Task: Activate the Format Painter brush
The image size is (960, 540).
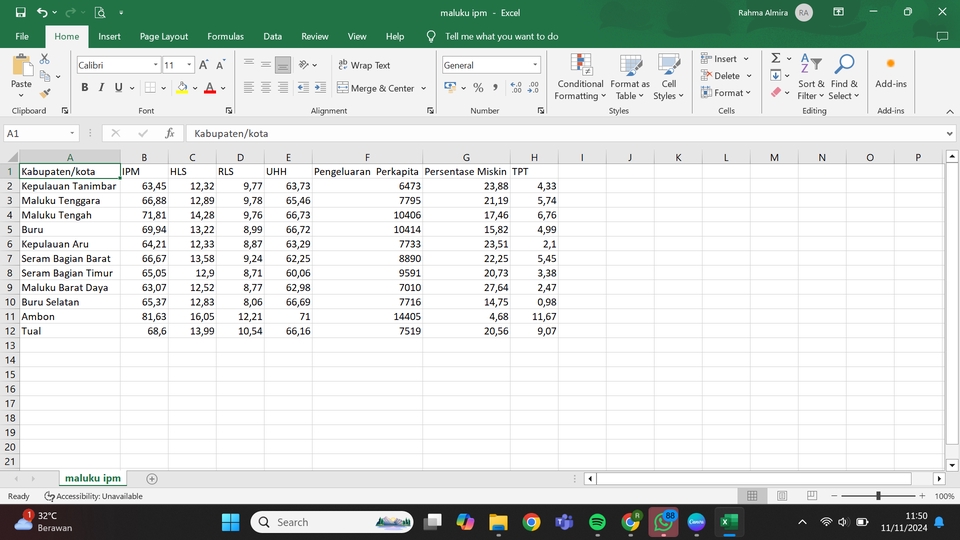Action: [x=45, y=93]
